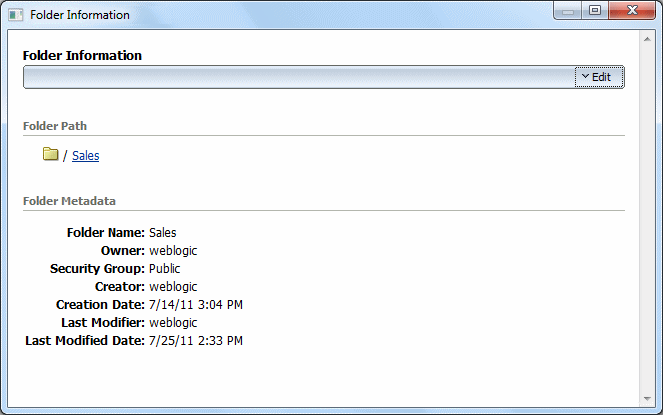Click the Creation Date value 7/14/11 3:04 PM

tap(196, 305)
